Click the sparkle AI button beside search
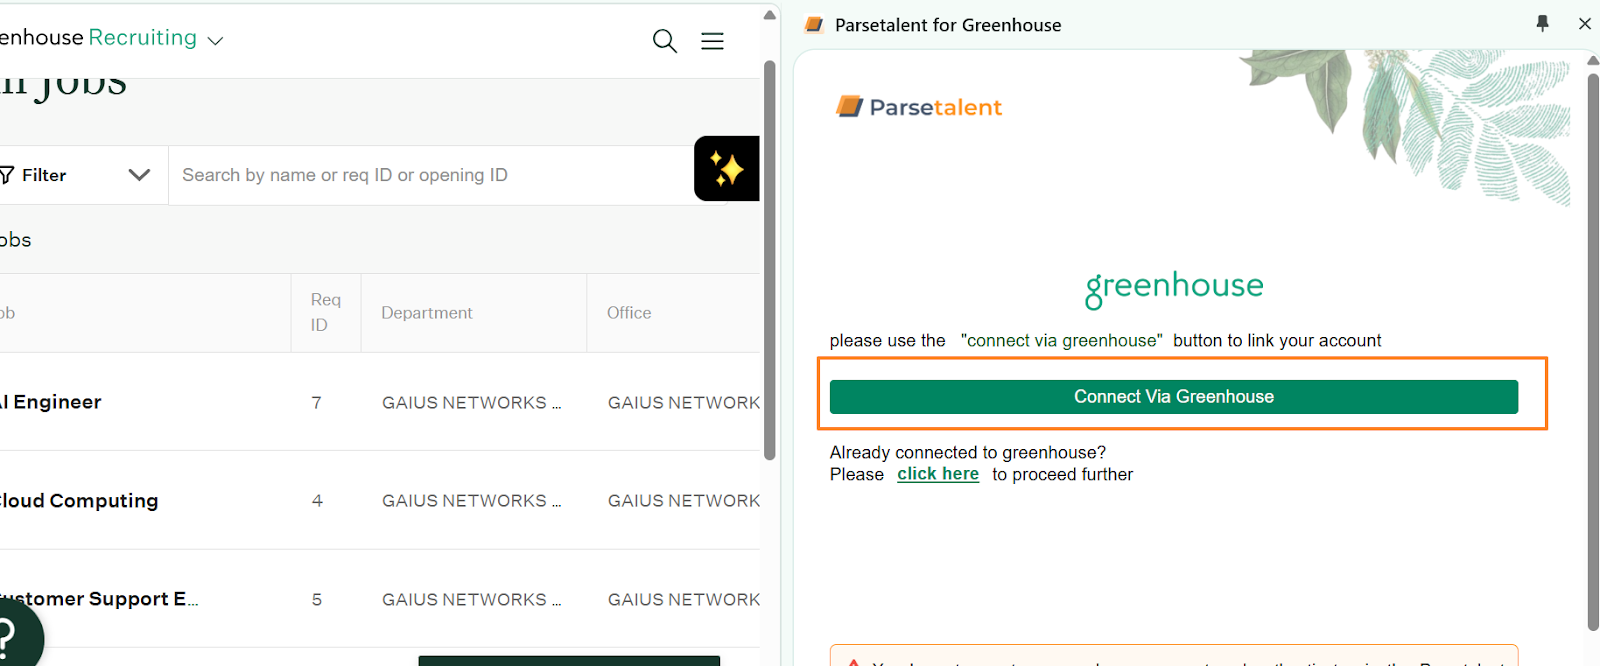The height and width of the screenshot is (666, 1600). tap(727, 169)
